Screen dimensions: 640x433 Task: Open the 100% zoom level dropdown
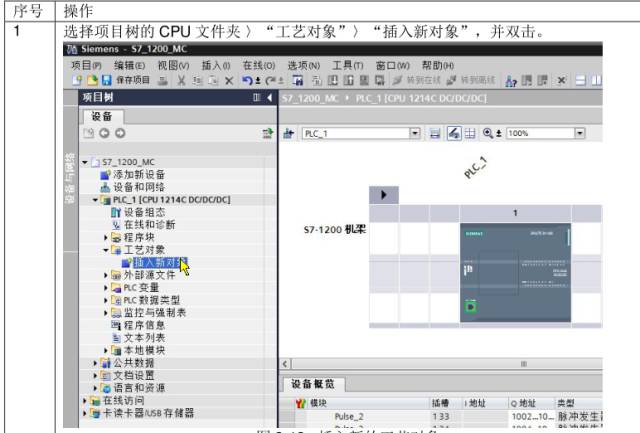click(580, 133)
